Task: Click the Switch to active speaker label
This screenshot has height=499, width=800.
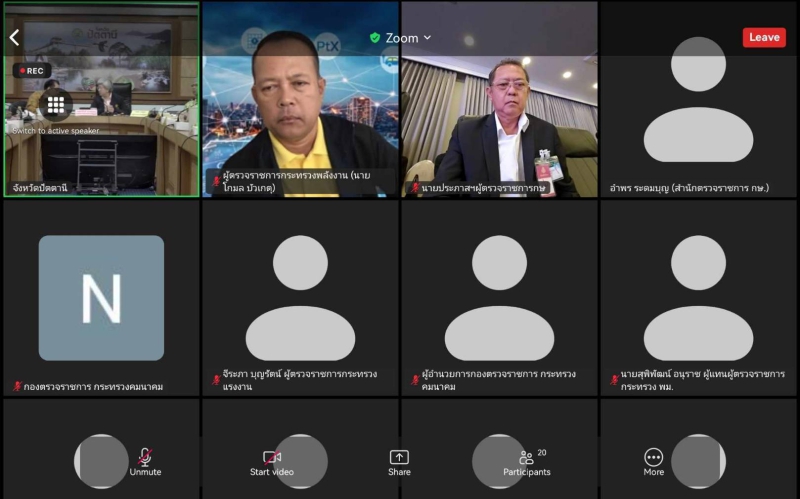Action: (x=56, y=131)
